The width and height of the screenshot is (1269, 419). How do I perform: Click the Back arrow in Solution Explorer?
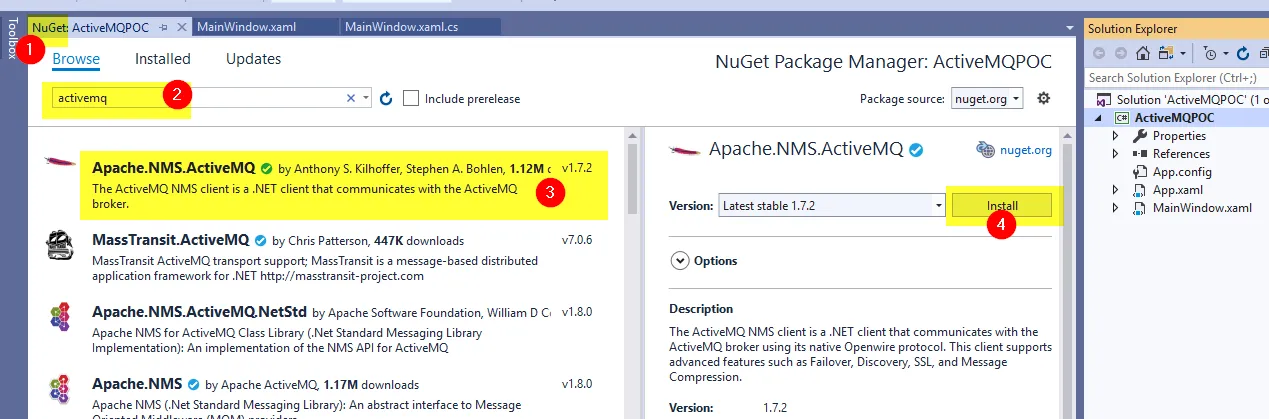pos(1098,53)
